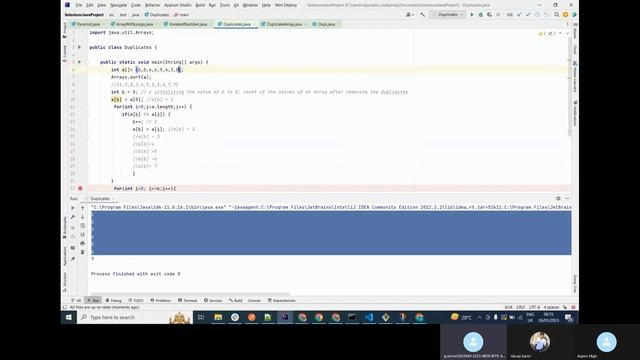
Task: Open the Refactor menu
Action: 153,5
